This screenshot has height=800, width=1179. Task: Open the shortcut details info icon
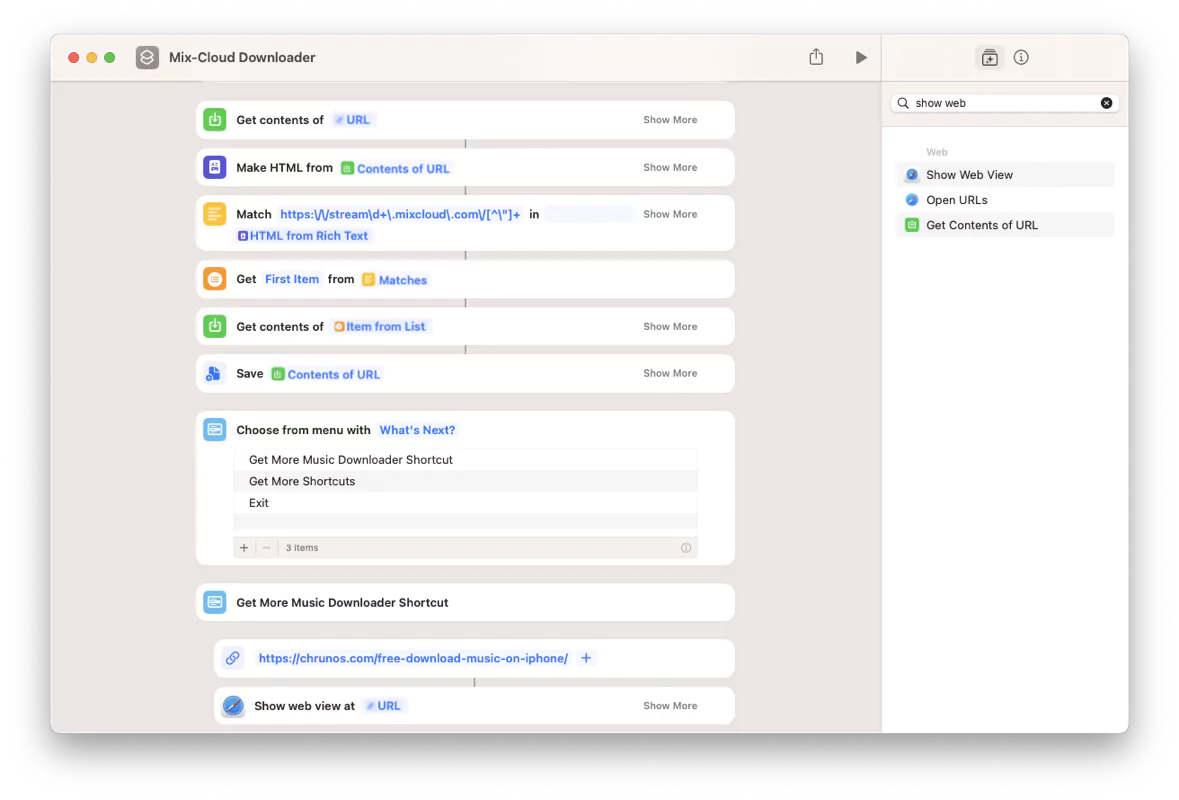tap(1021, 58)
